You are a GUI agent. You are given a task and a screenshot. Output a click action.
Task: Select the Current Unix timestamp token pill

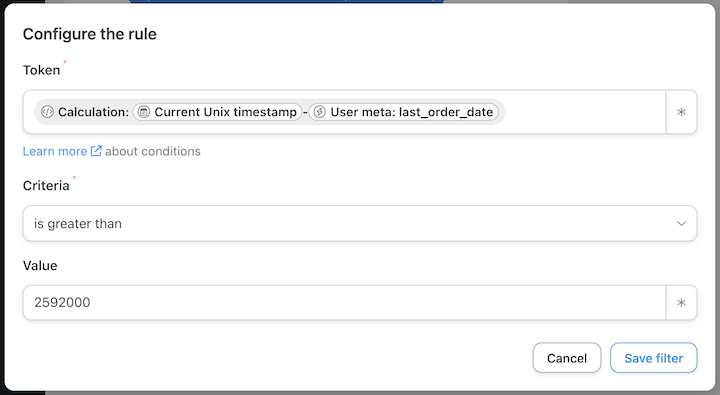217,112
